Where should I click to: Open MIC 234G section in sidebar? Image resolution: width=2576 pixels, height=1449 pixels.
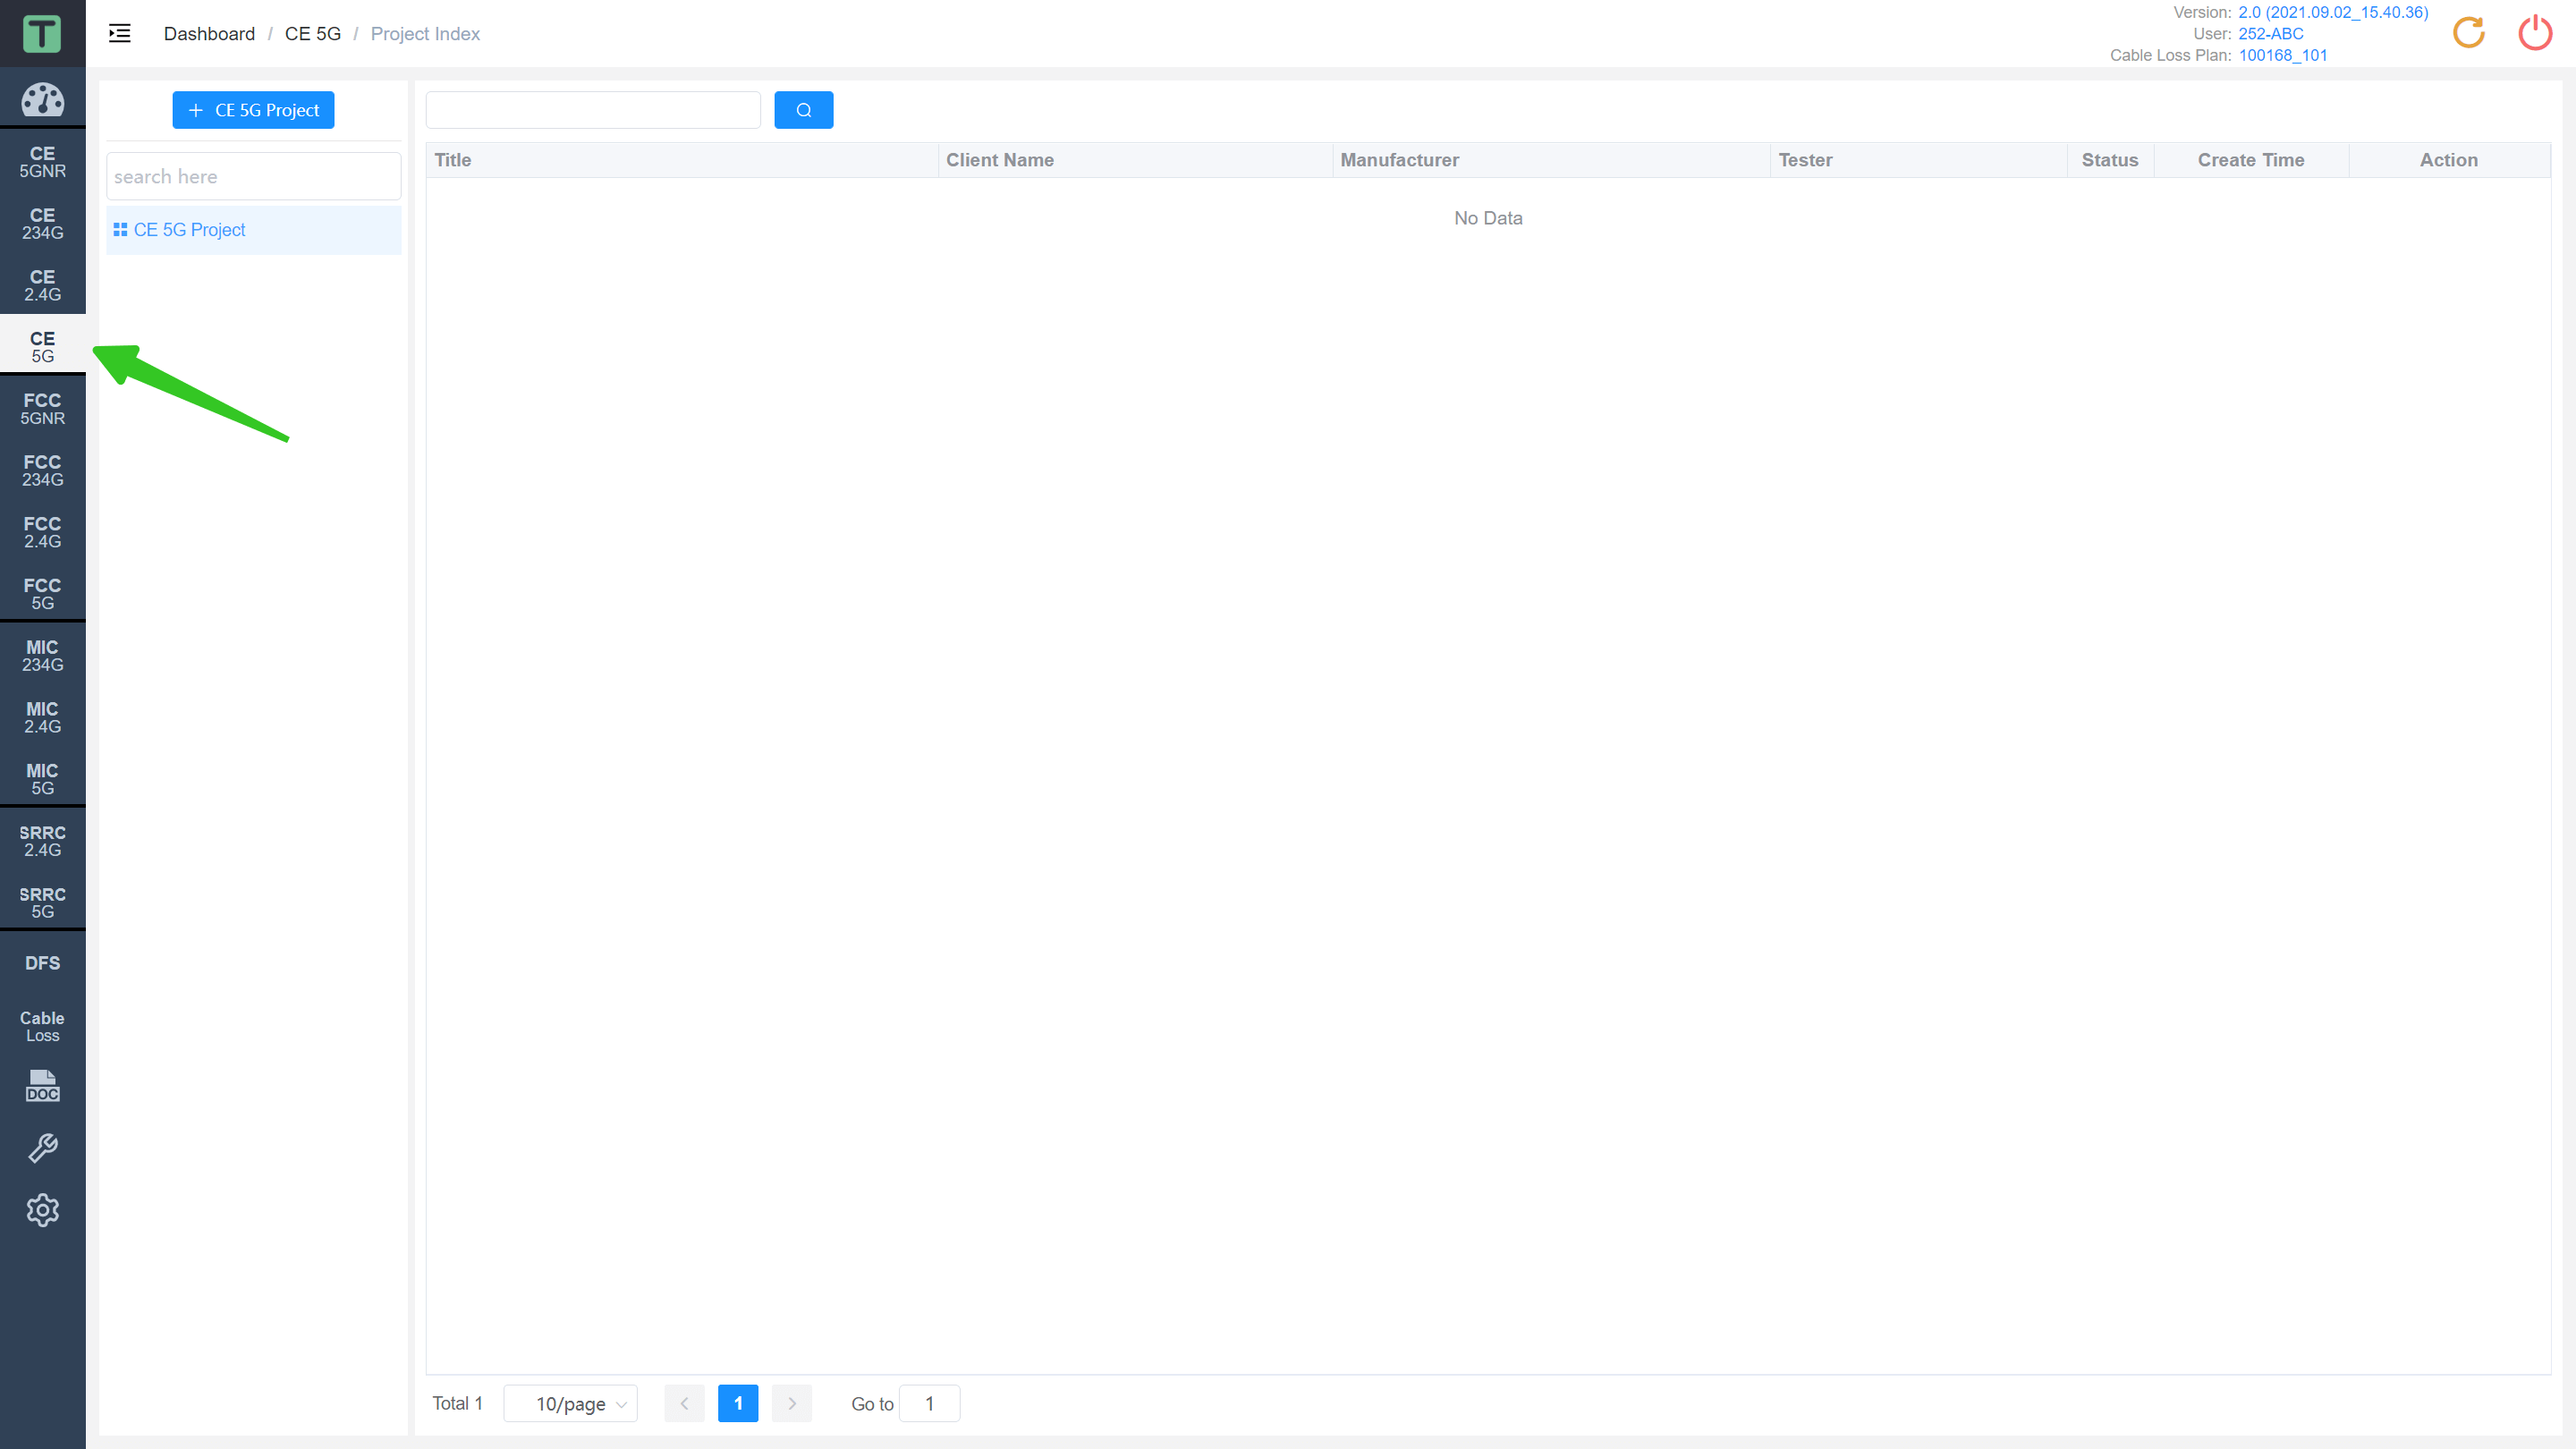point(42,655)
